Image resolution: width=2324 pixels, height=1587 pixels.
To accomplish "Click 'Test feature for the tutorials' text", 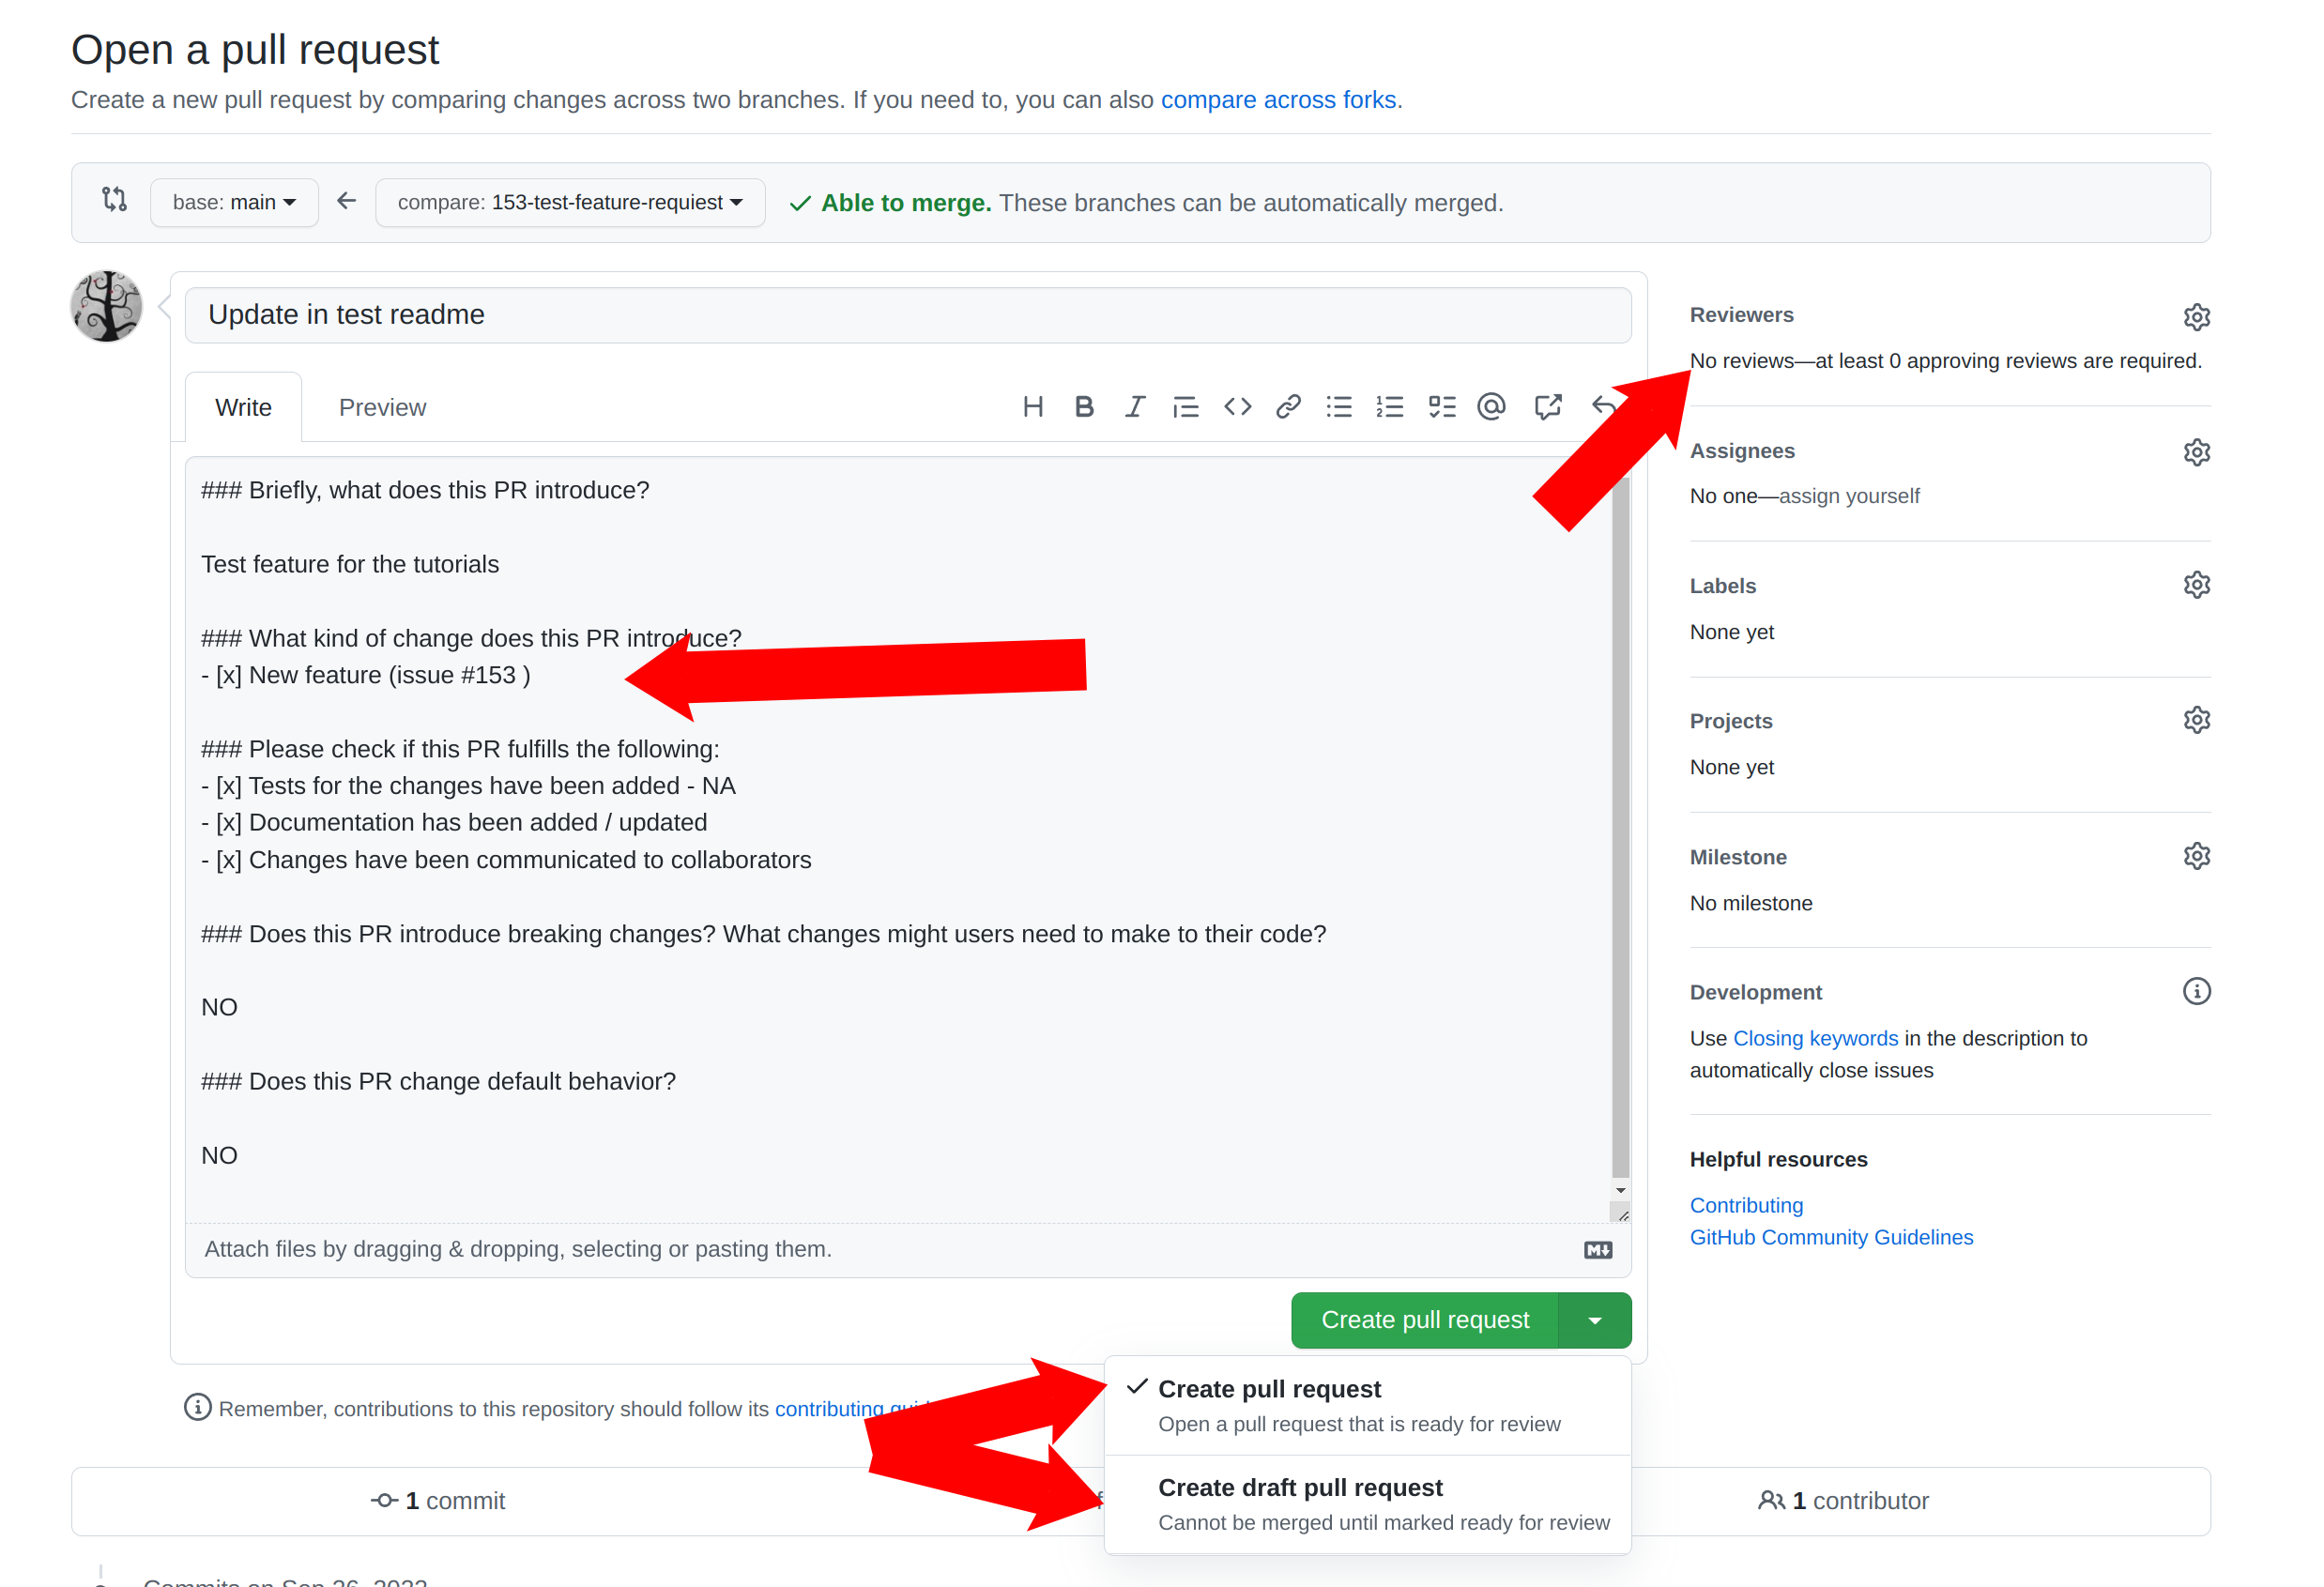I will 350,564.
